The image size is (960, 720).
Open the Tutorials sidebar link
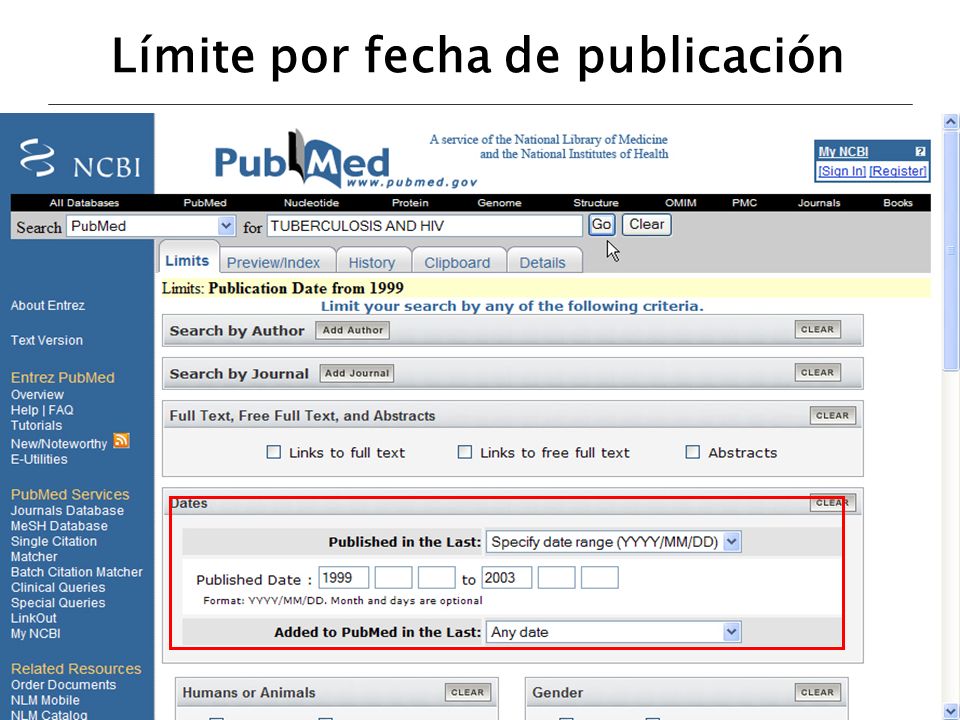pos(36,426)
